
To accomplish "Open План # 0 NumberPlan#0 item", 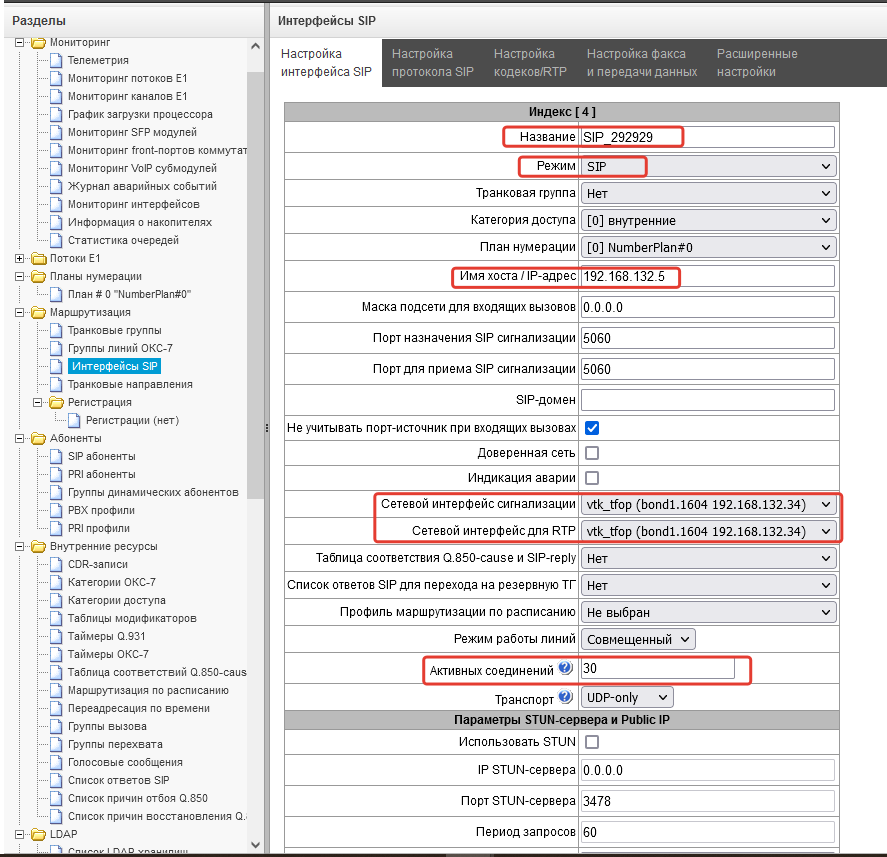I will (x=130, y=295).
